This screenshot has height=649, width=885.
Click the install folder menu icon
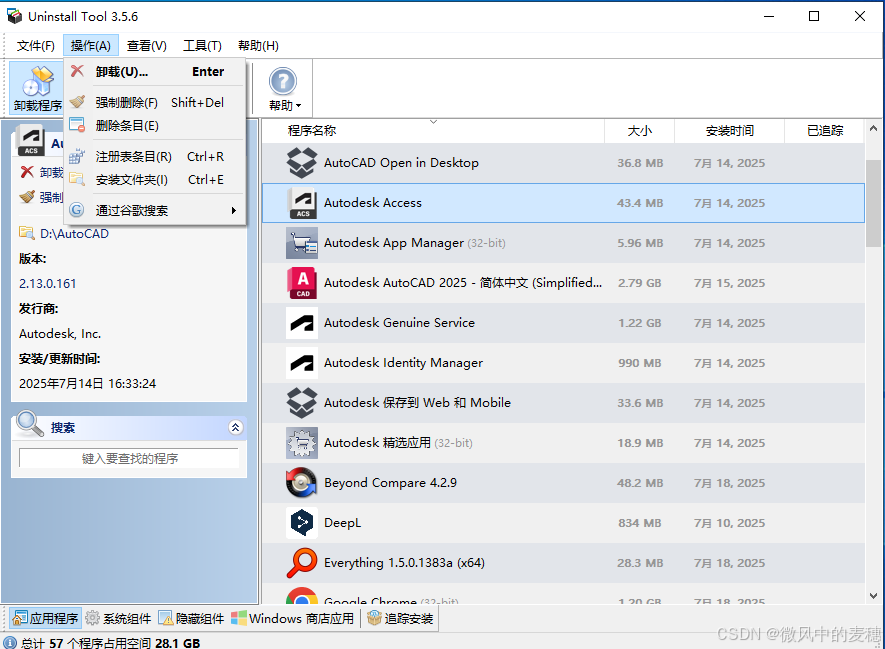(x=77, y=179)
